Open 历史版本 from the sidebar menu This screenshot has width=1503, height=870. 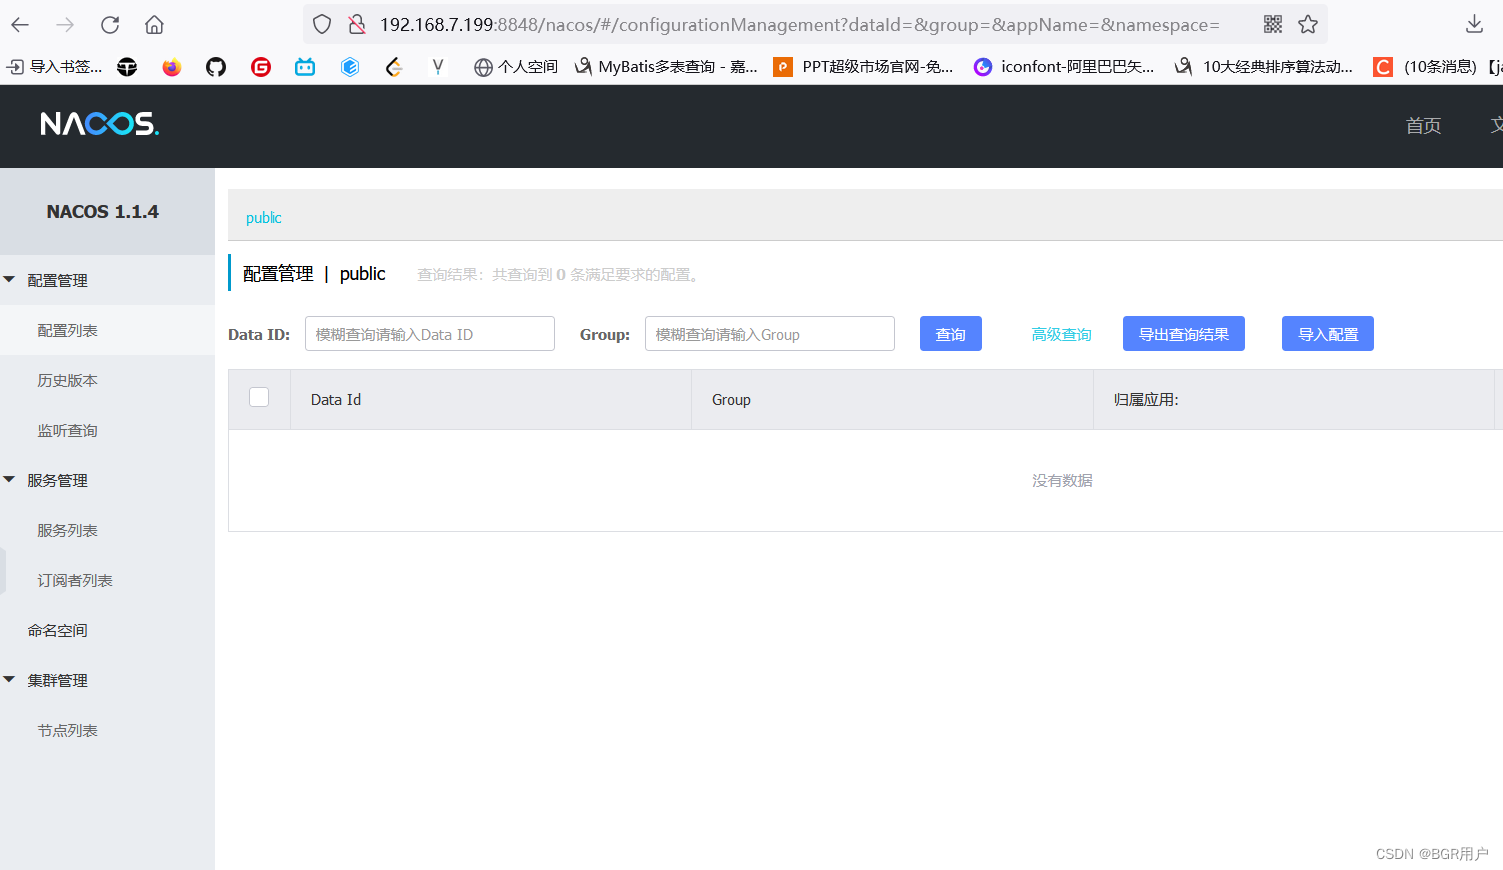coord(67,380)
